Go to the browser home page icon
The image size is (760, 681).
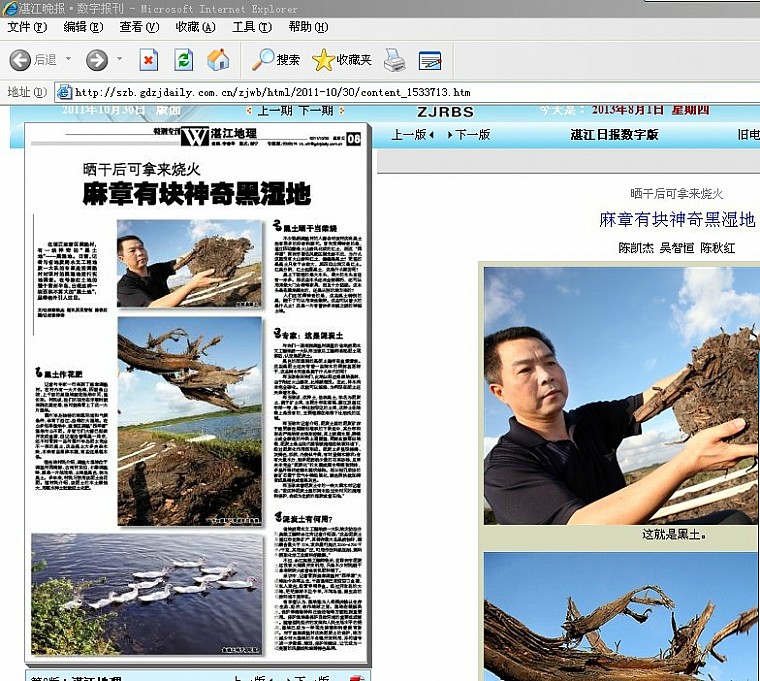click(218, 60)
